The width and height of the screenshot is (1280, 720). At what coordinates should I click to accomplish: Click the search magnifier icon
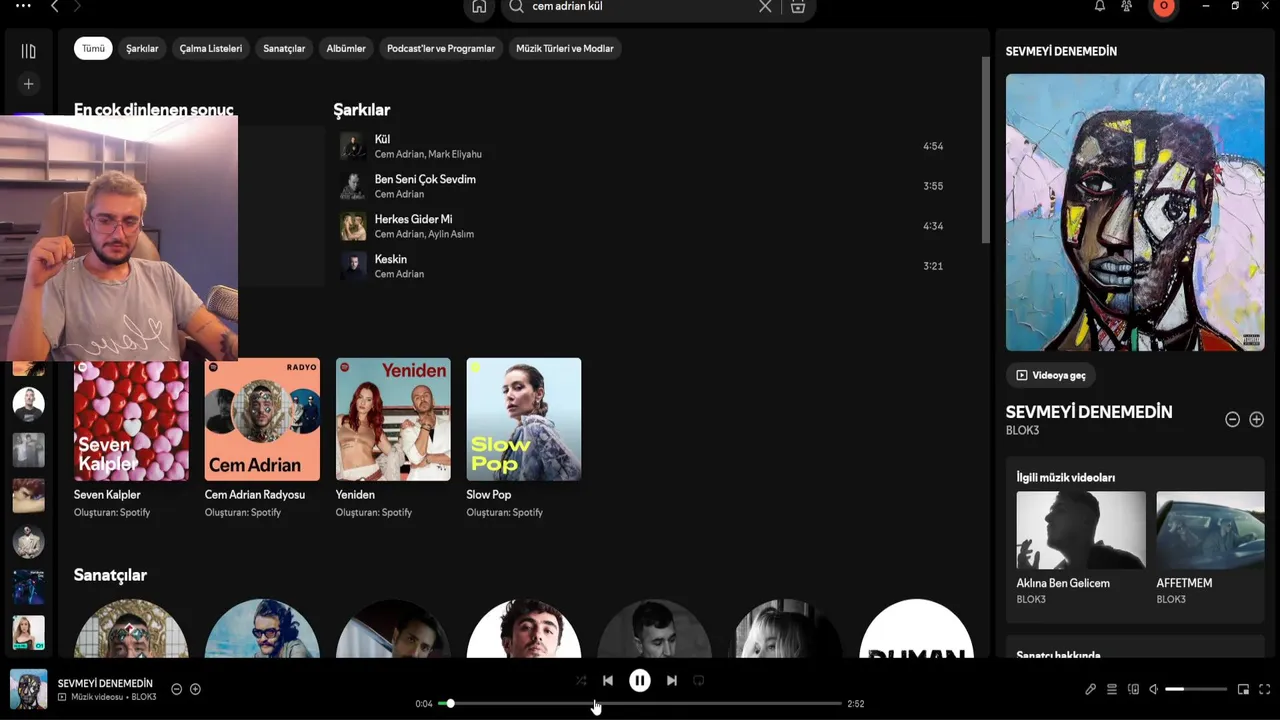pos(516,6)
